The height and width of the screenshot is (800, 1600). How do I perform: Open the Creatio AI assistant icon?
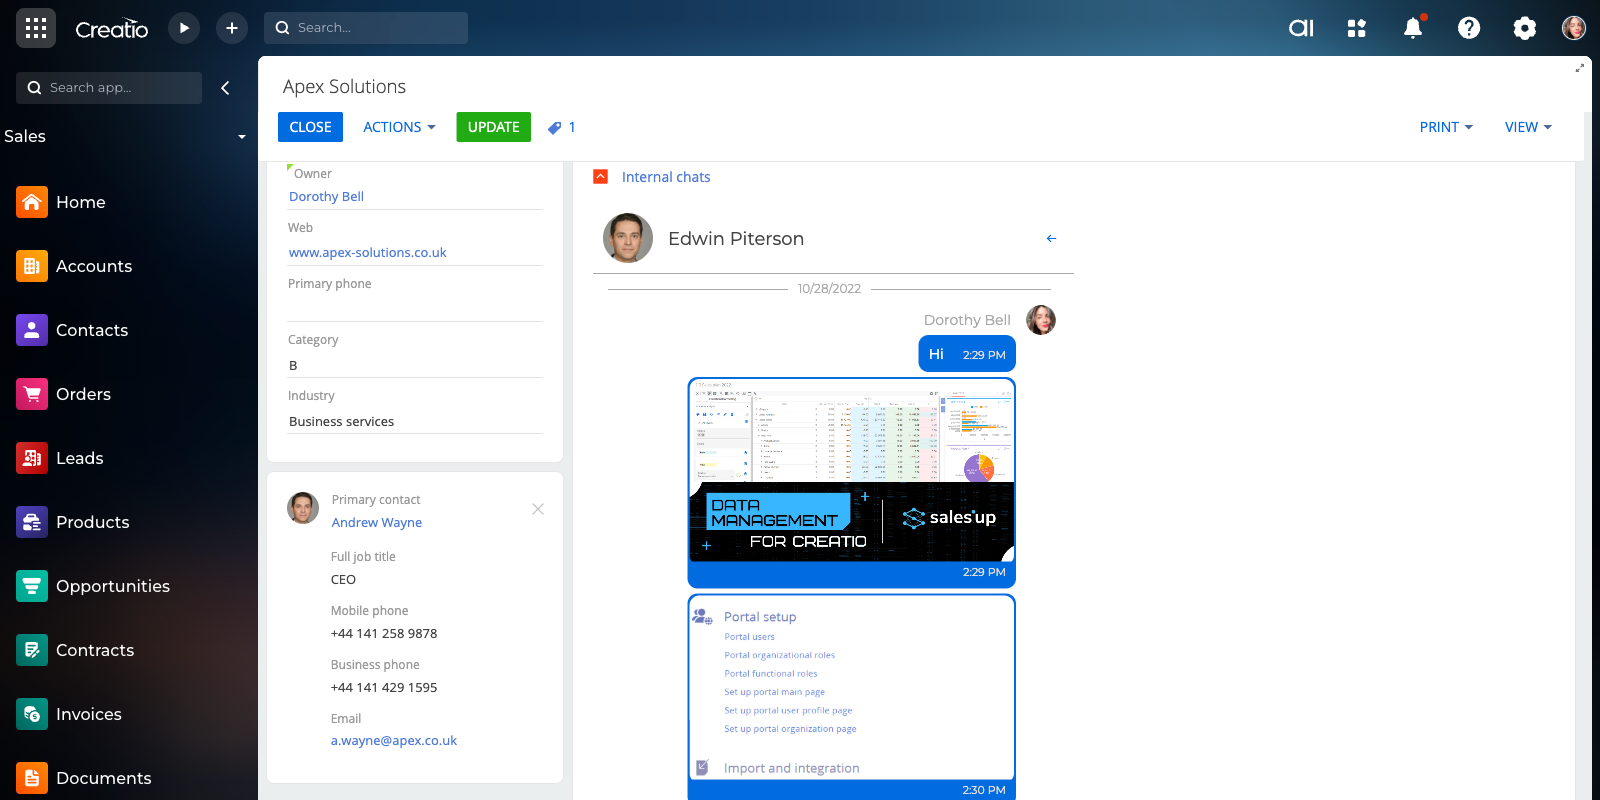point(1301,28)
